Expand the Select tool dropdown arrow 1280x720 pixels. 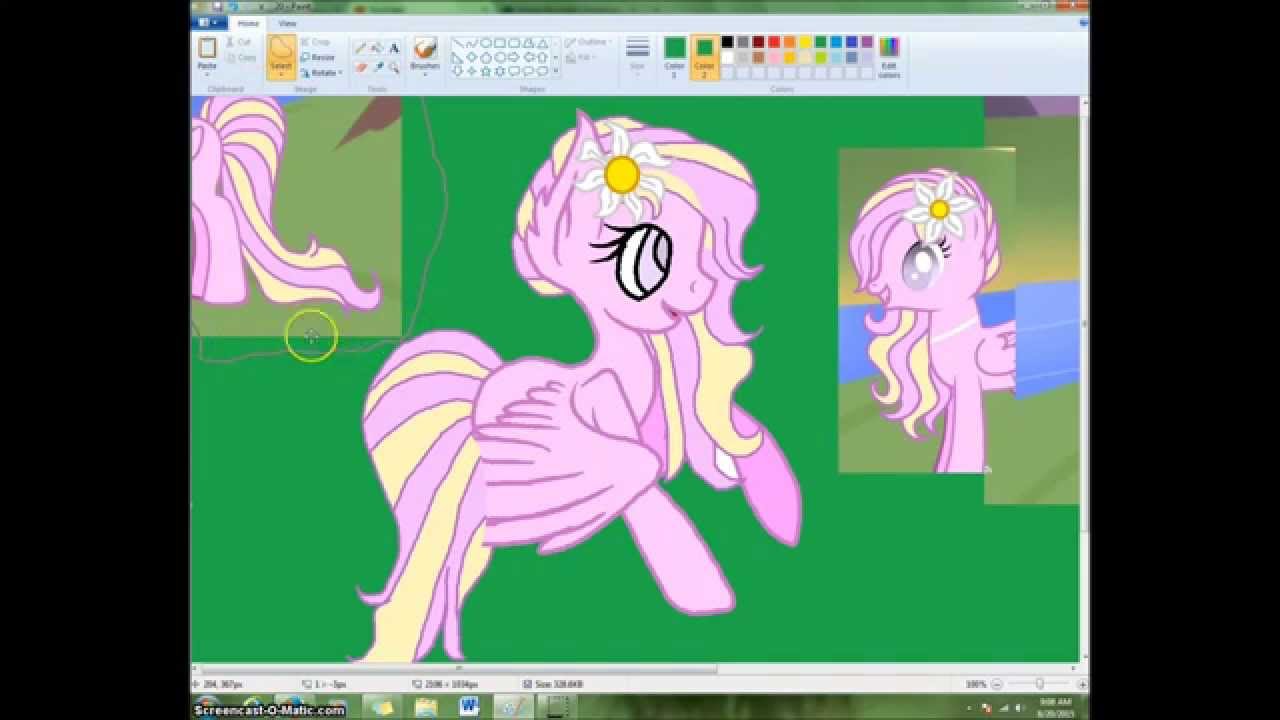tap(281, 73)
